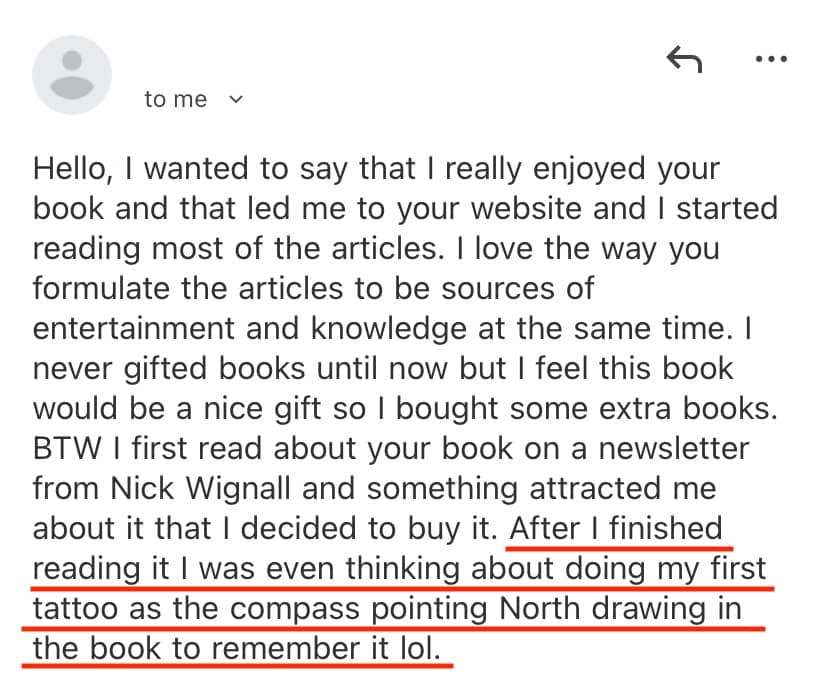
Task: Click the reply arrow icon
Action: (684, 61)
